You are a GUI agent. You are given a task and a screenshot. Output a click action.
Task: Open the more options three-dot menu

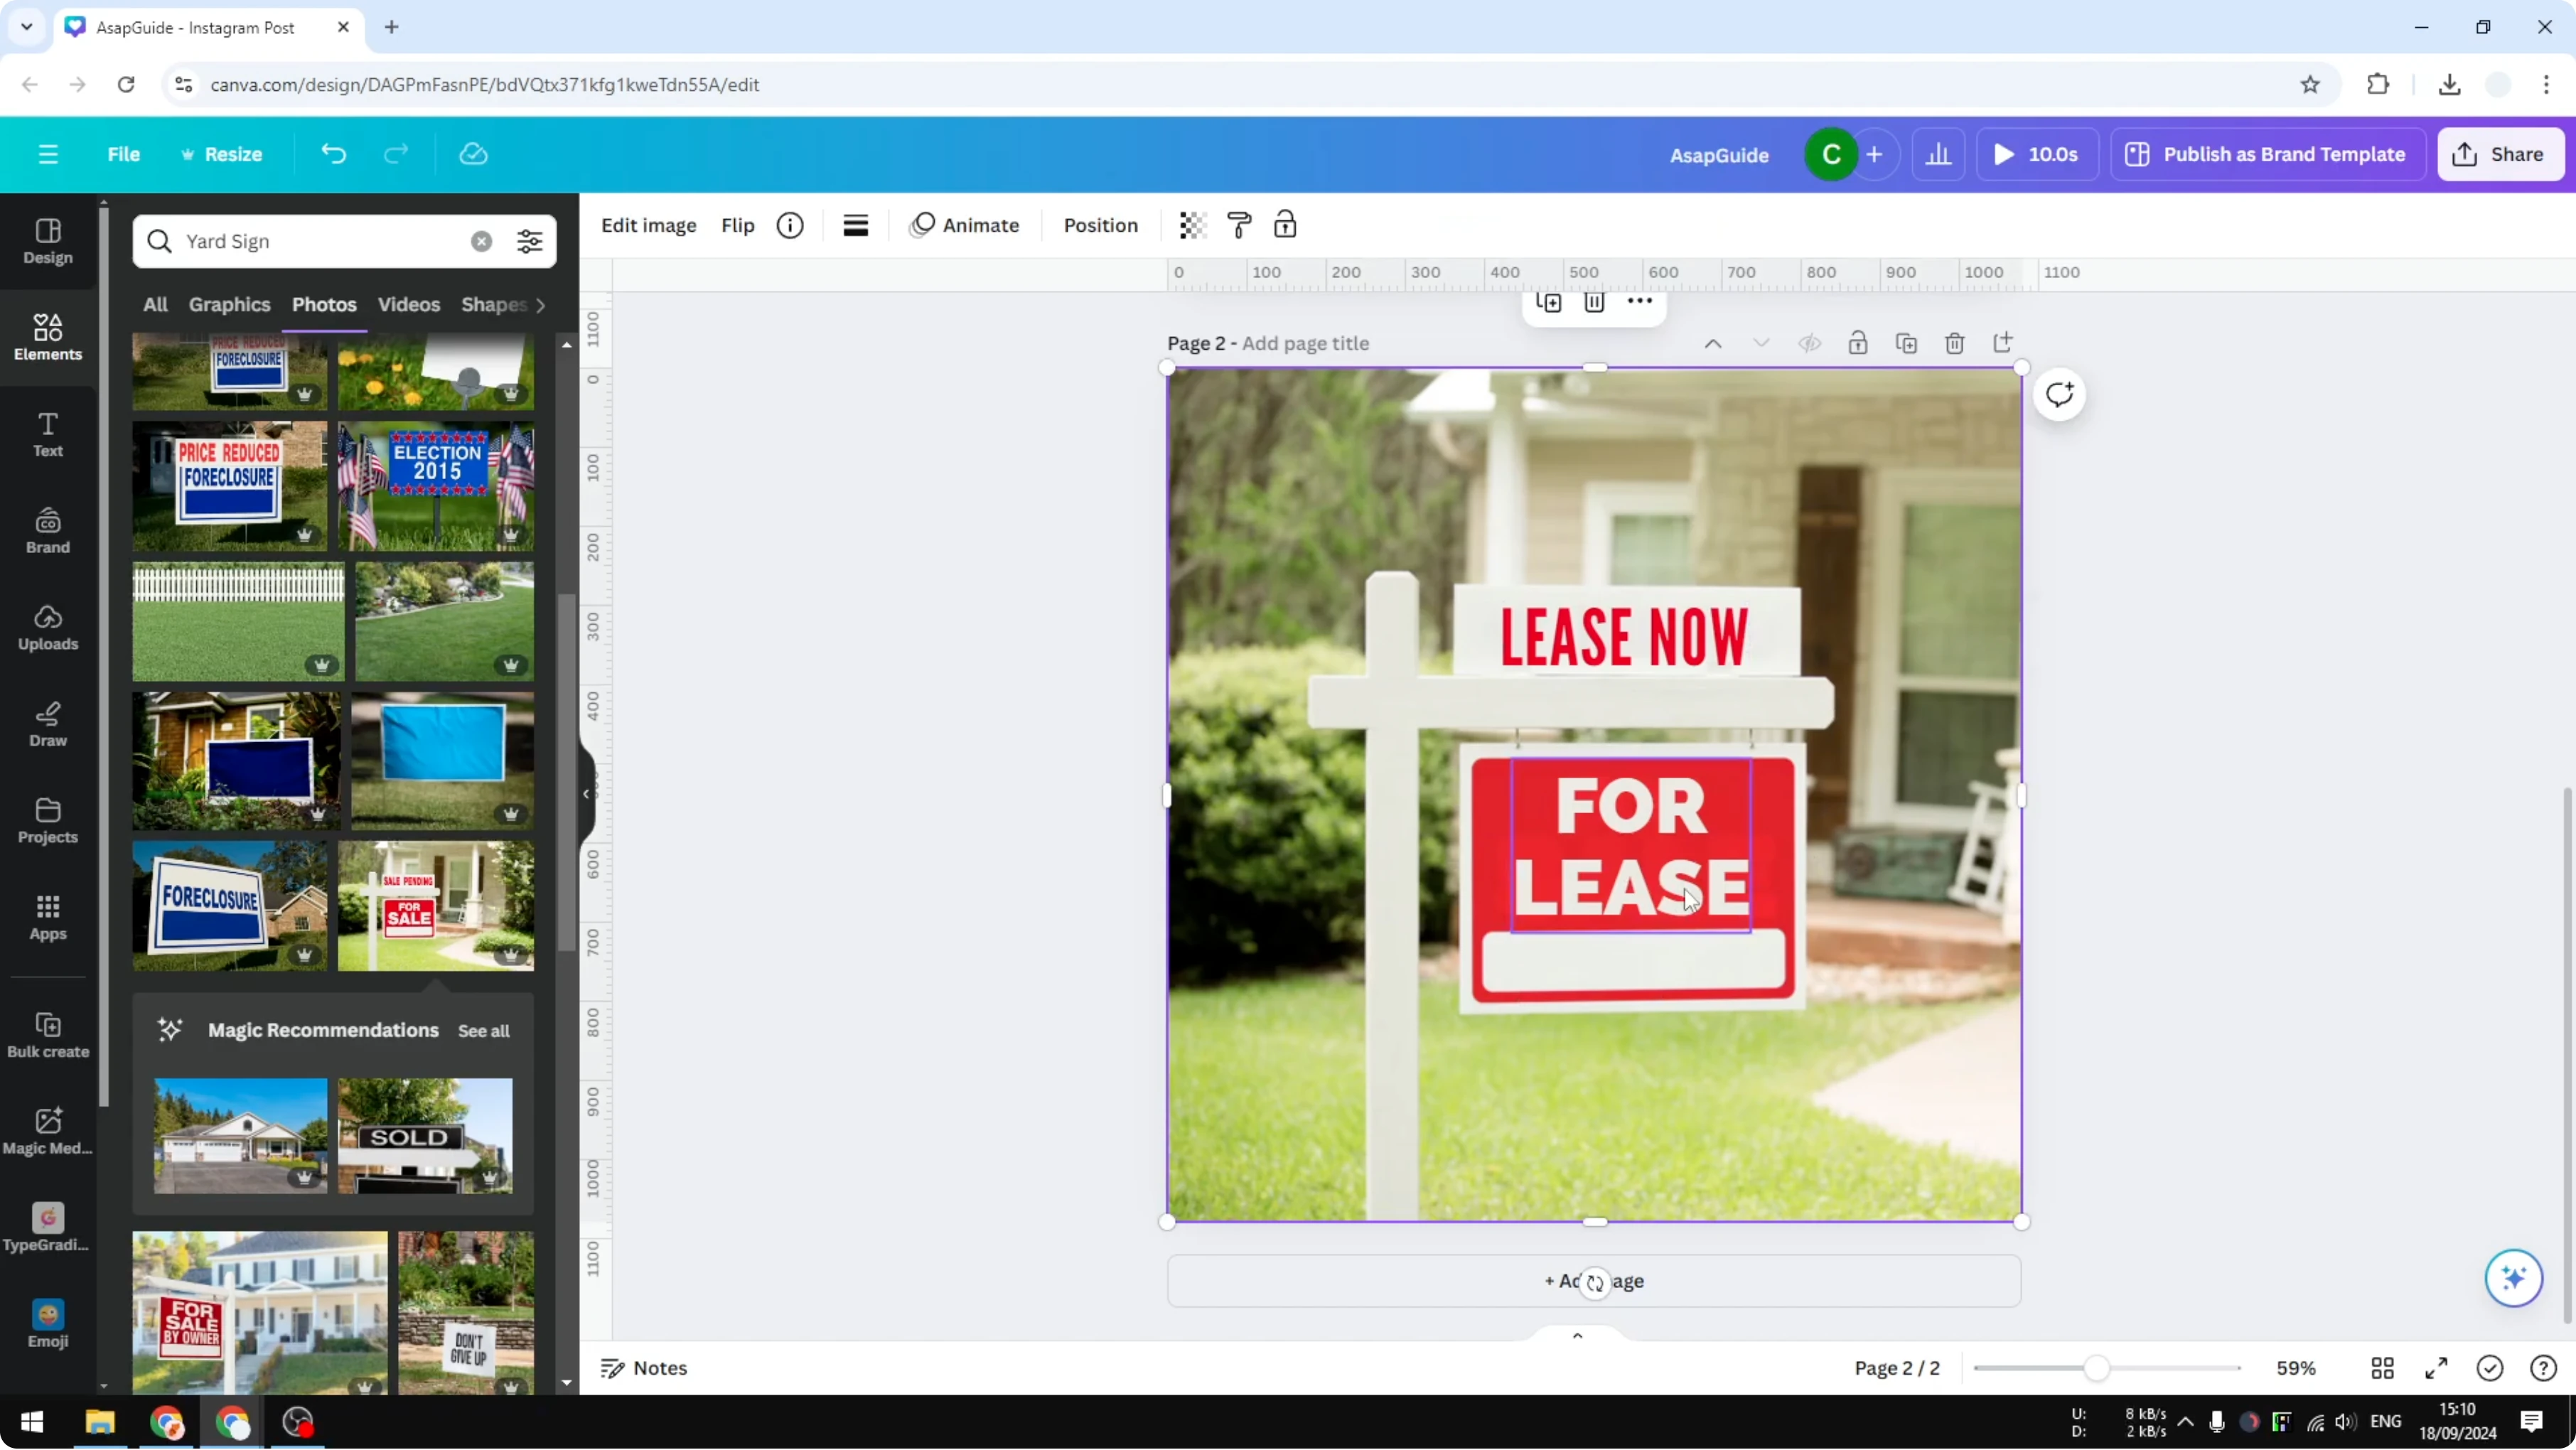1640,302
